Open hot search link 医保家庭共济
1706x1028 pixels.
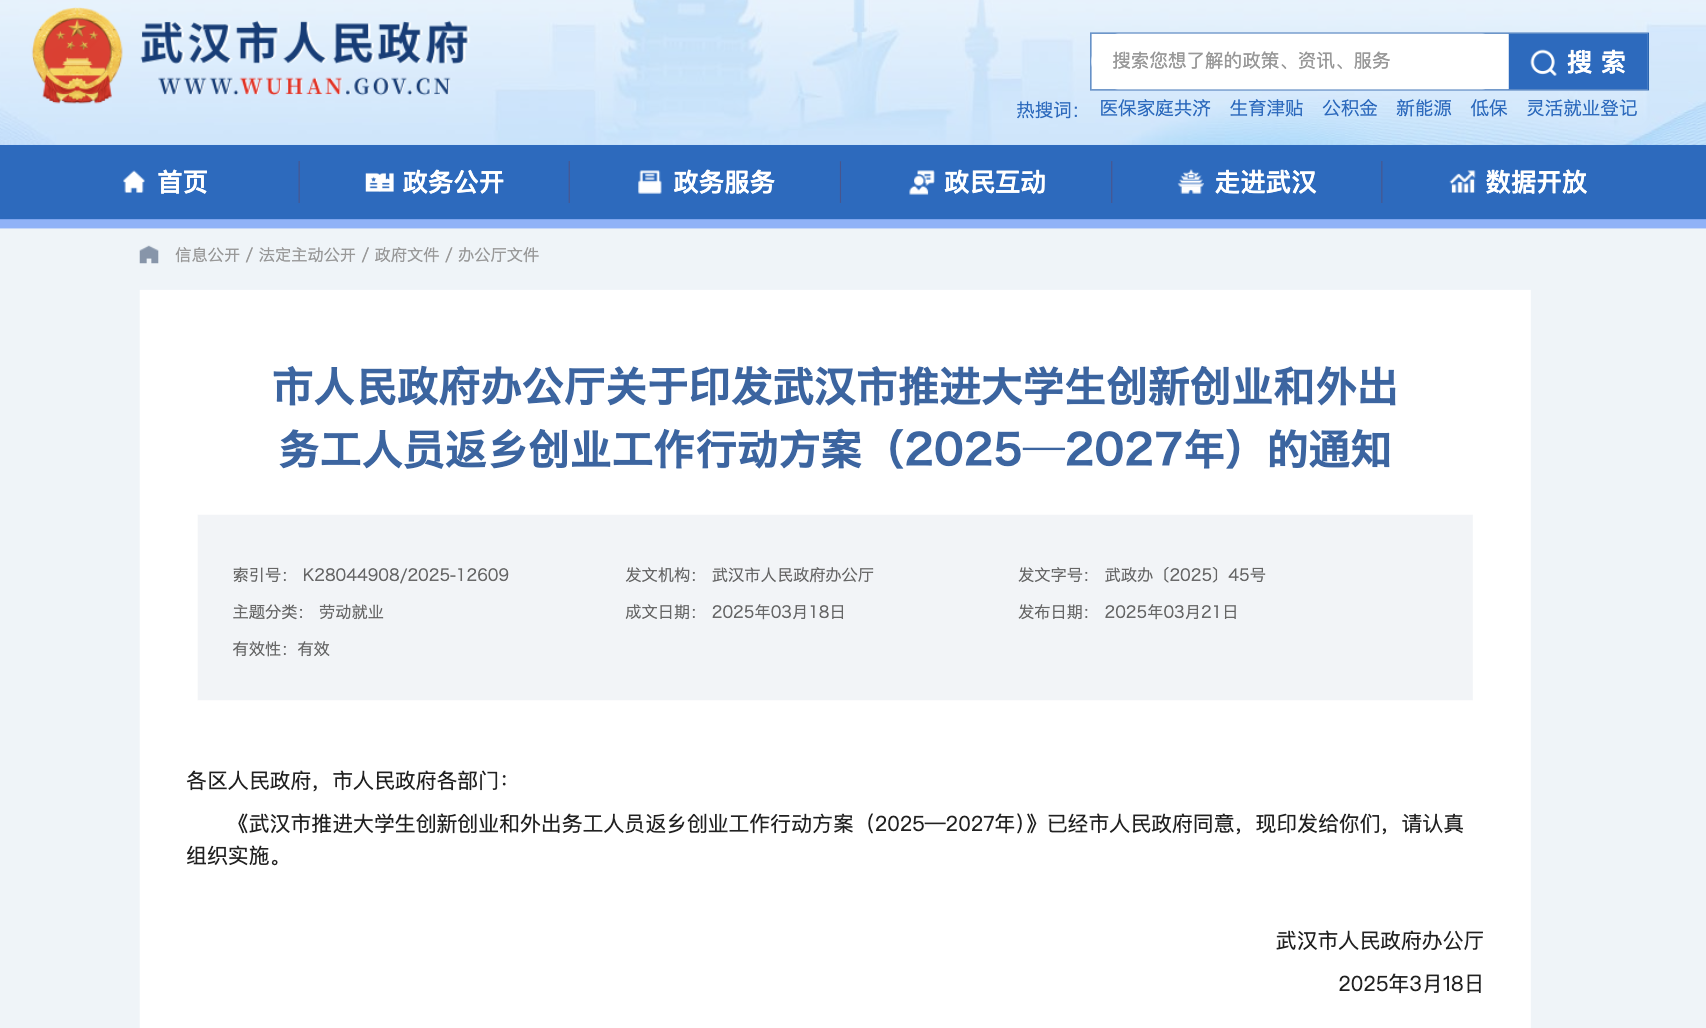pyautogui.click(x=1155, y=108)
